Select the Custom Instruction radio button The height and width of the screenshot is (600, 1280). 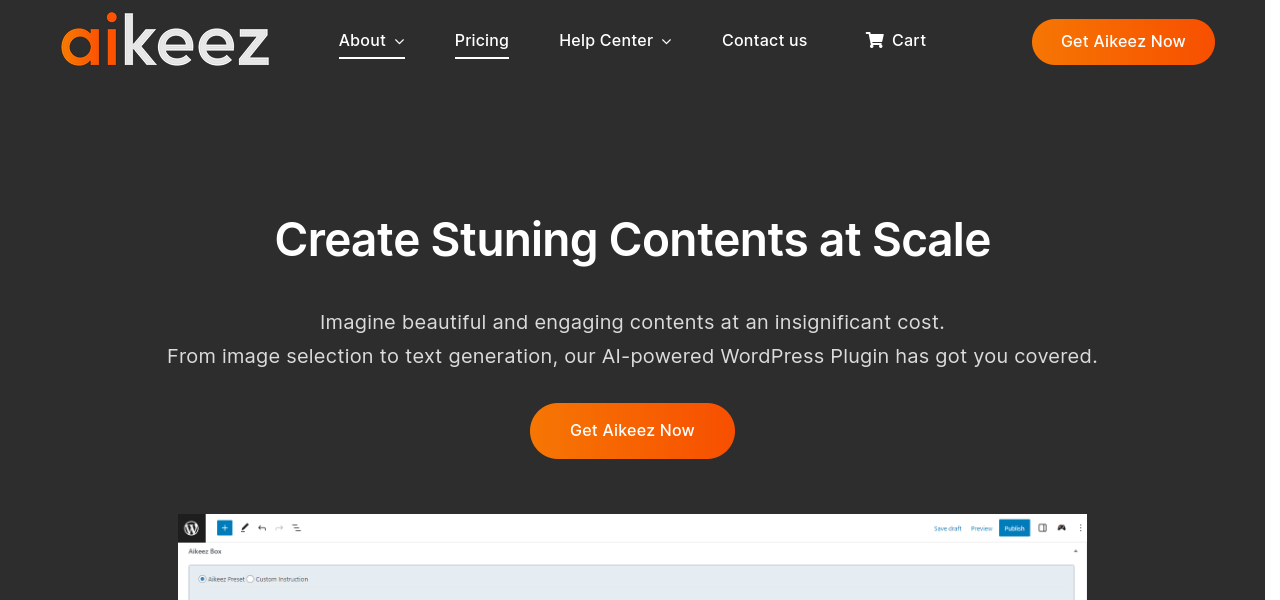click(250, 579)
